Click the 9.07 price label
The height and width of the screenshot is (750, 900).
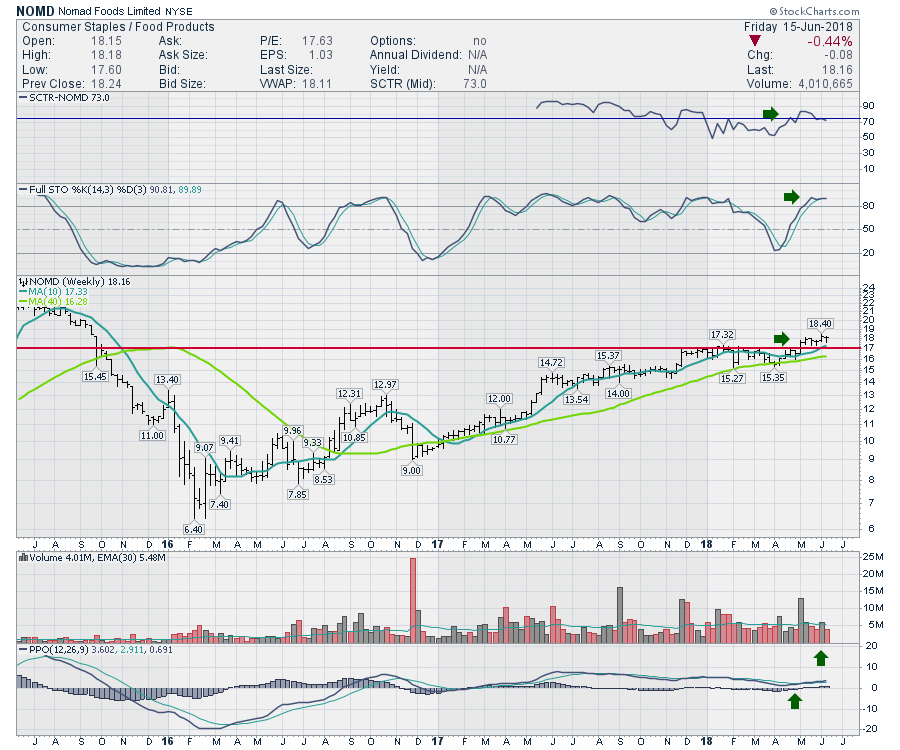point(204,448)
